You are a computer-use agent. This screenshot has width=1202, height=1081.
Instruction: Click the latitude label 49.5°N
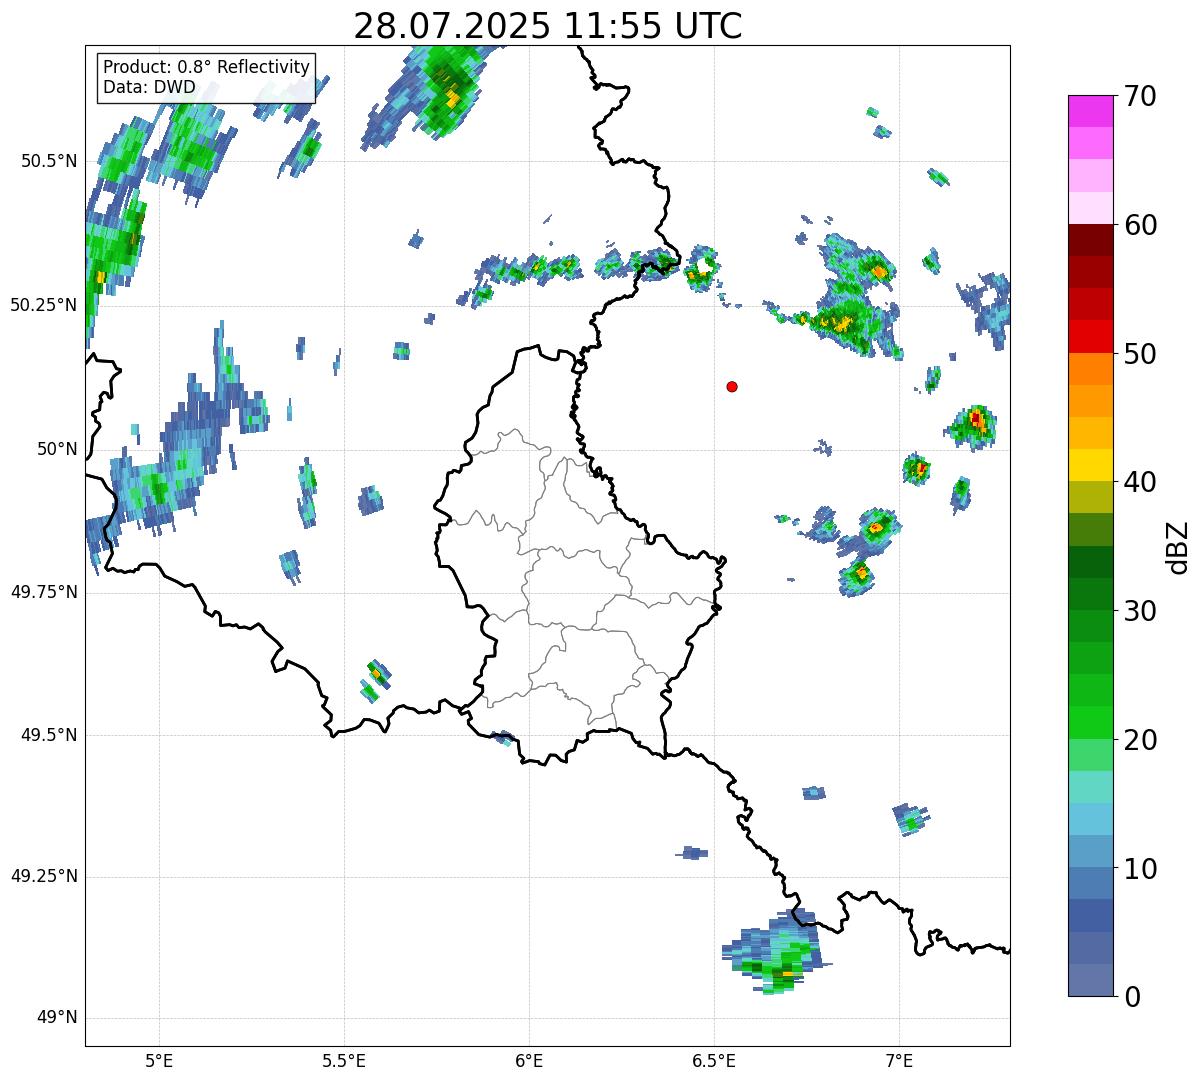click(x=49, y=735)
